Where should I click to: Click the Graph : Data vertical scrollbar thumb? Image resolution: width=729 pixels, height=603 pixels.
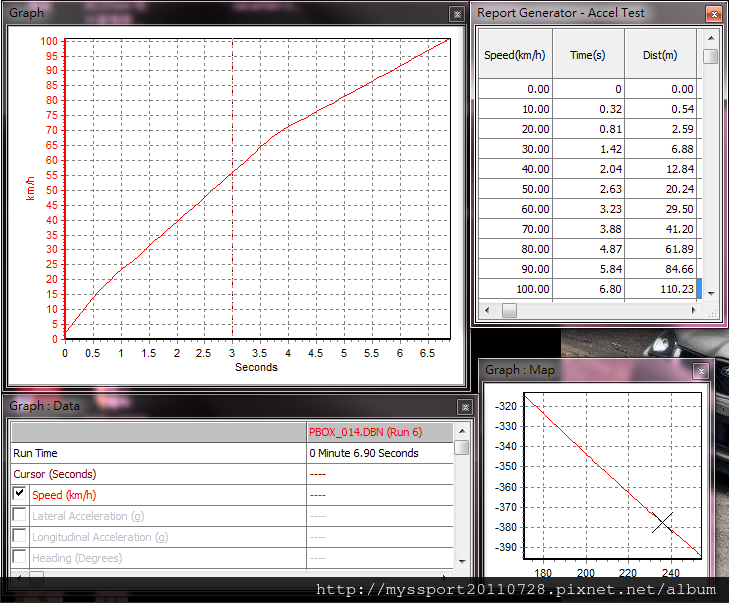point(462,447)
